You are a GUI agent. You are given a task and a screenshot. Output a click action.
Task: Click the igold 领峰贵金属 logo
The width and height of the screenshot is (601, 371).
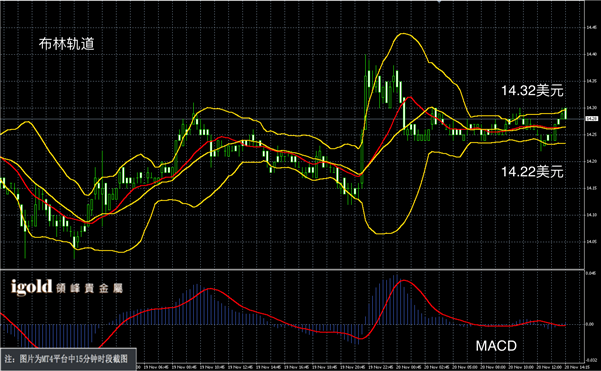(67, 287)
